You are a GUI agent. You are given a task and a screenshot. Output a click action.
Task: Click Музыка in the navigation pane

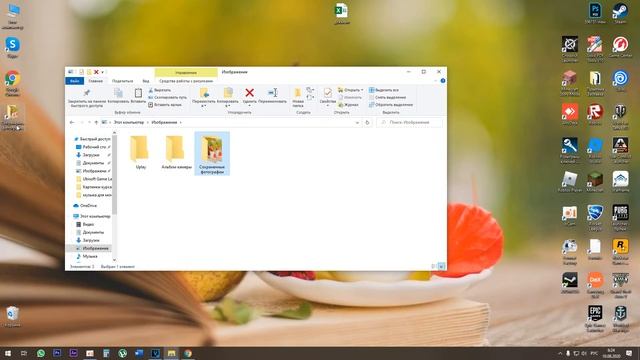click(87, 256)
